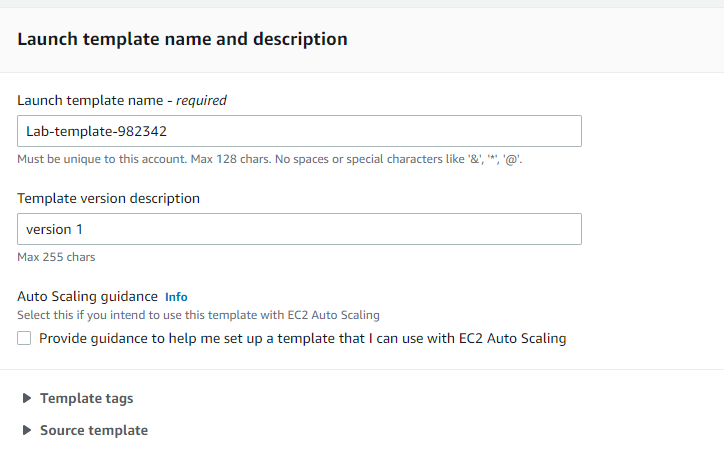Click the "Lab-template-982342" text in name field
The image size is (724, 454).
coord(89,131)
